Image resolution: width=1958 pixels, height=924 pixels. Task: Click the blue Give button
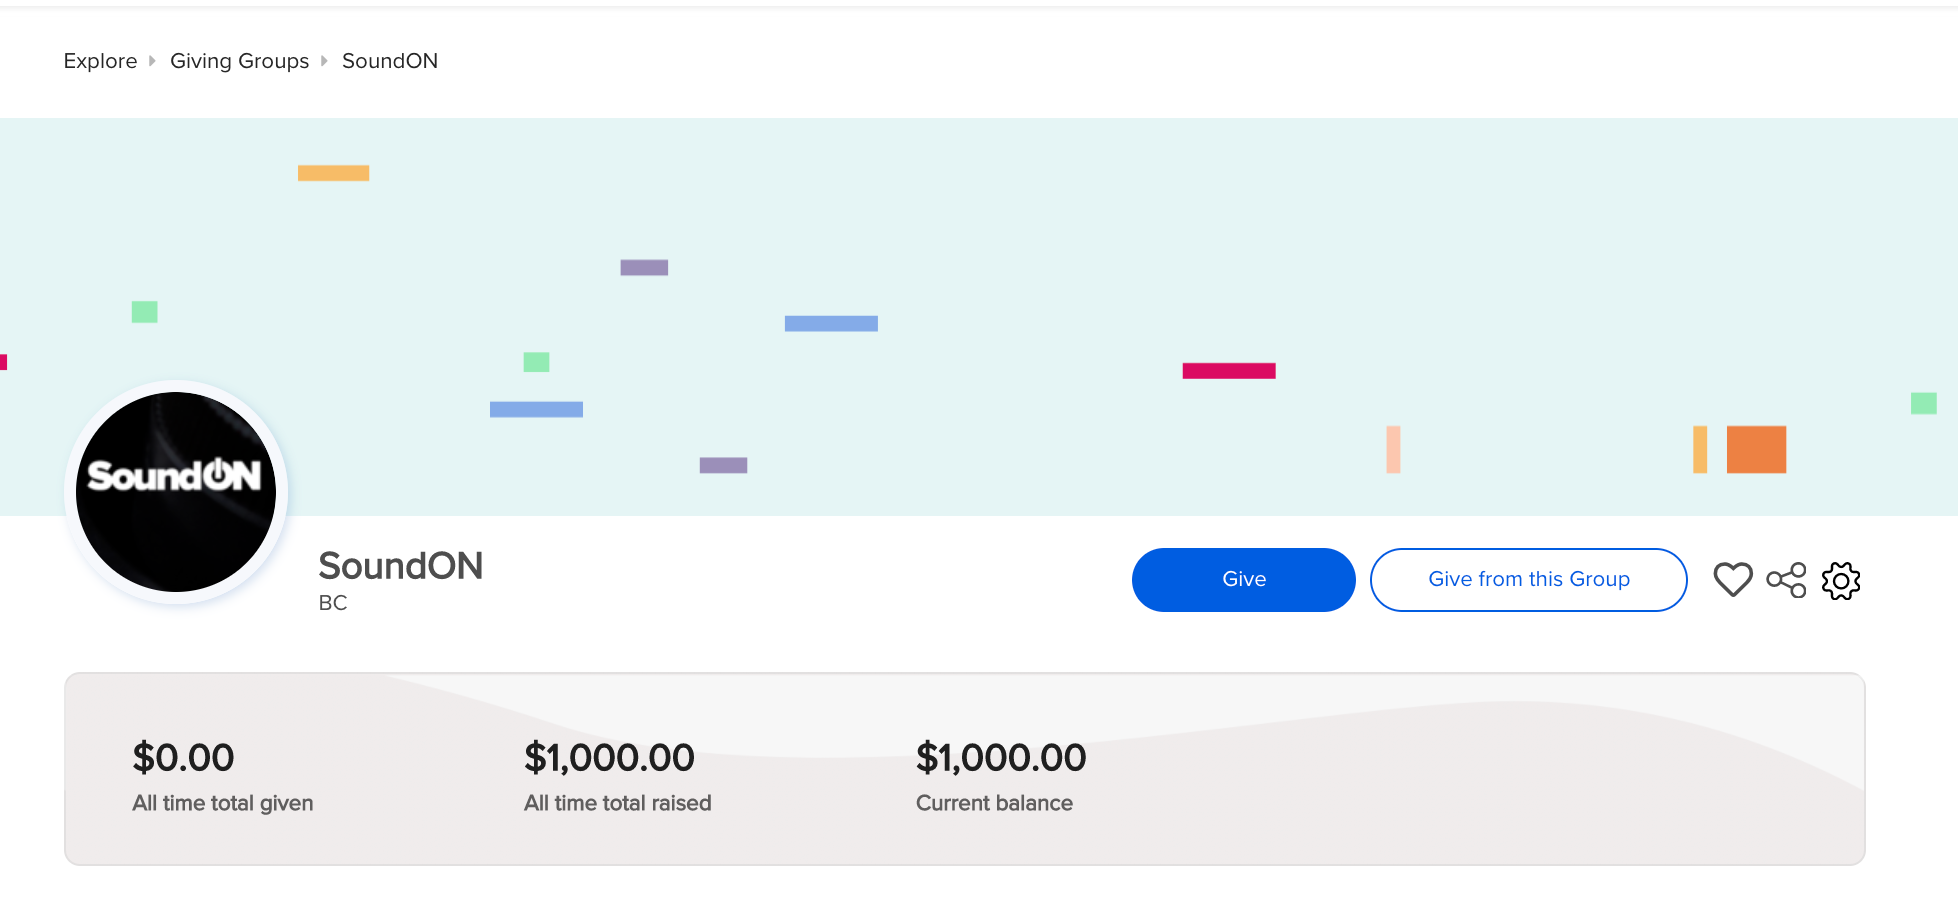point(1244,580)
